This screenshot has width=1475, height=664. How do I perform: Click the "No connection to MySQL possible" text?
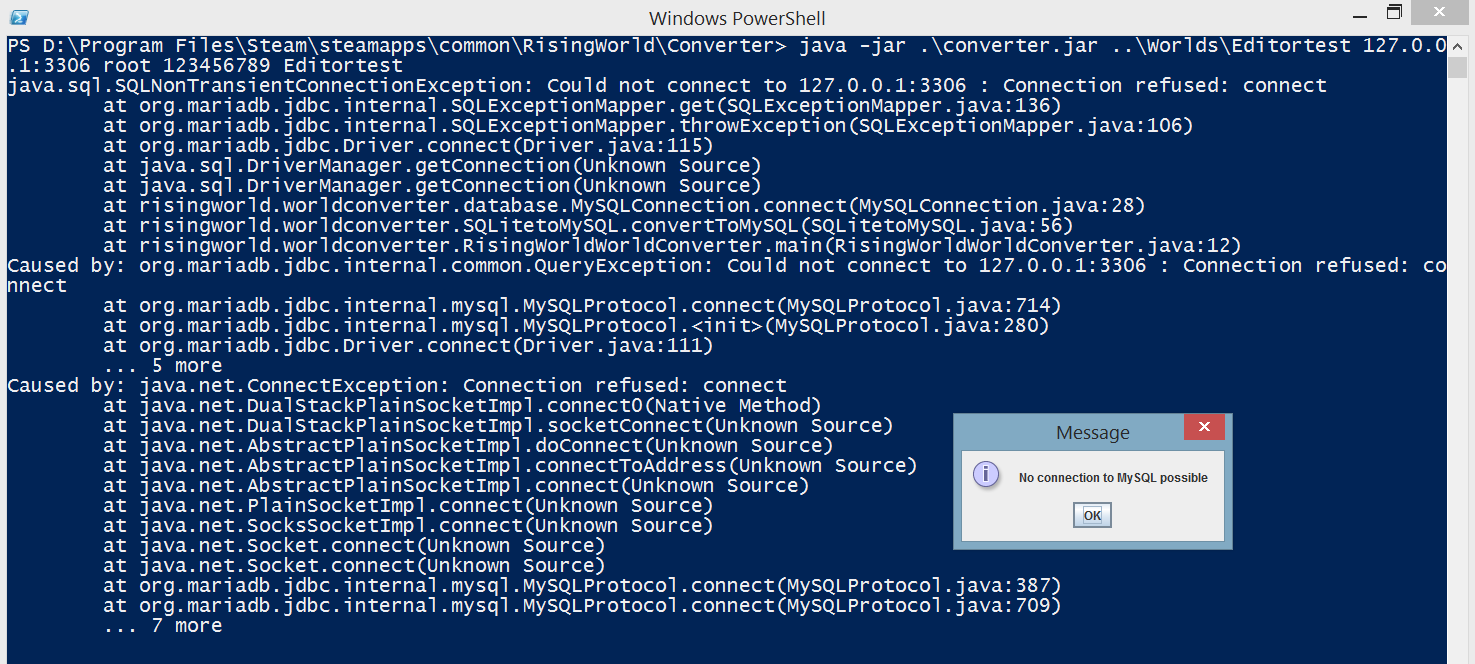tap(1113, 478)
